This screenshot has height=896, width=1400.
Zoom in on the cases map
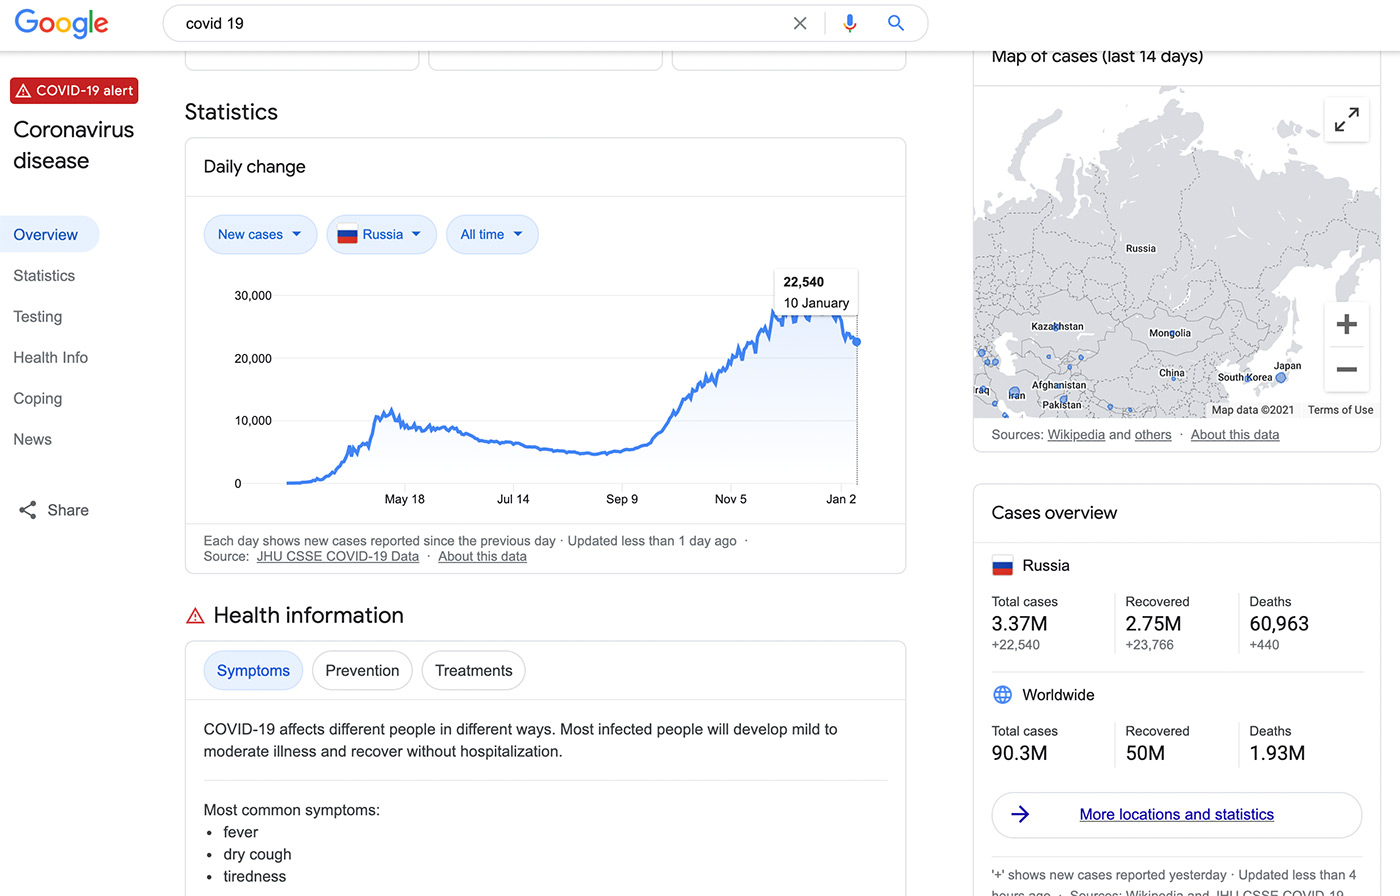1346,324
